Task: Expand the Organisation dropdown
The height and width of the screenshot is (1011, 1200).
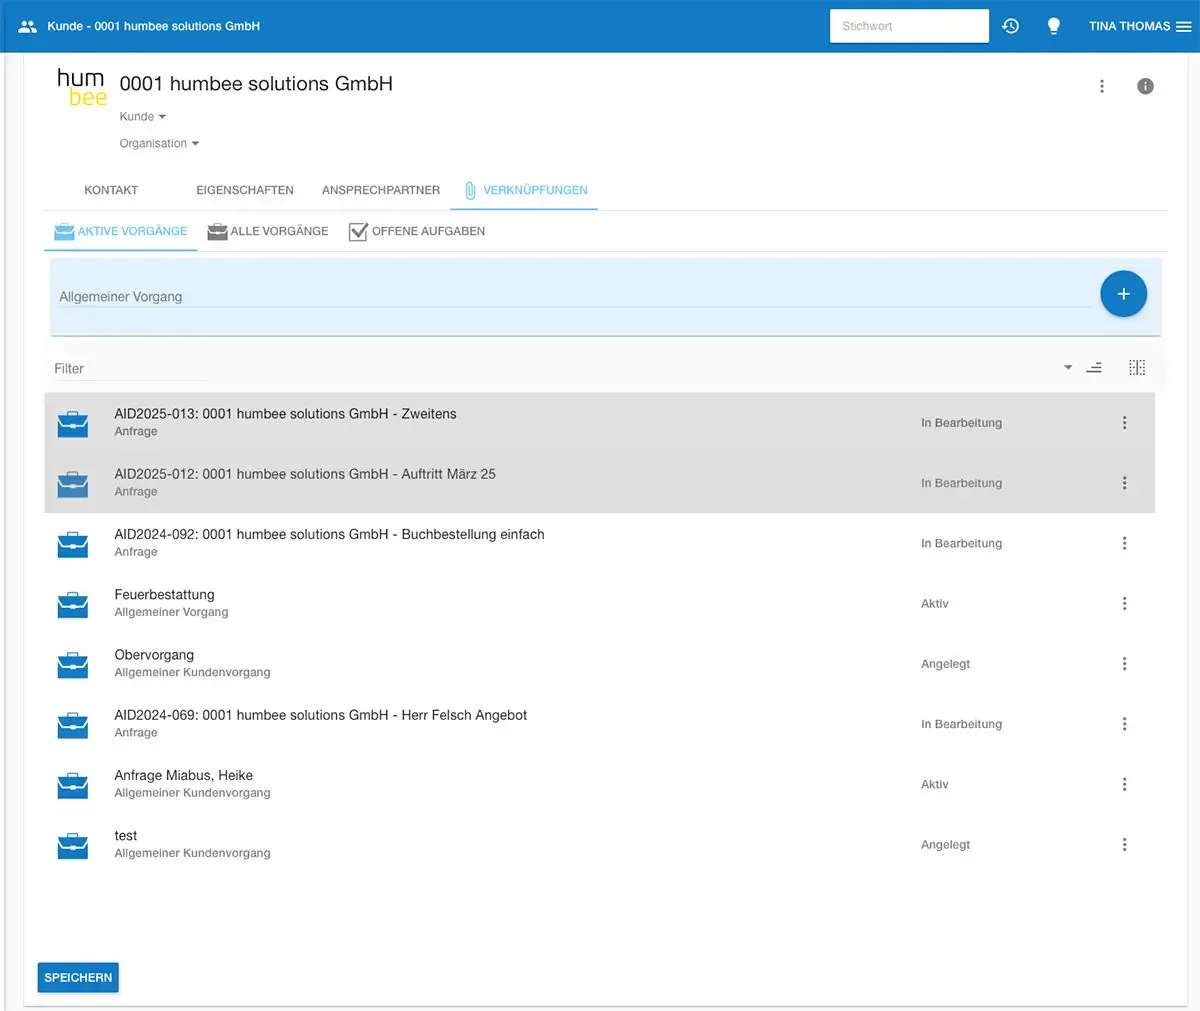Action: [x=159, y=144]
